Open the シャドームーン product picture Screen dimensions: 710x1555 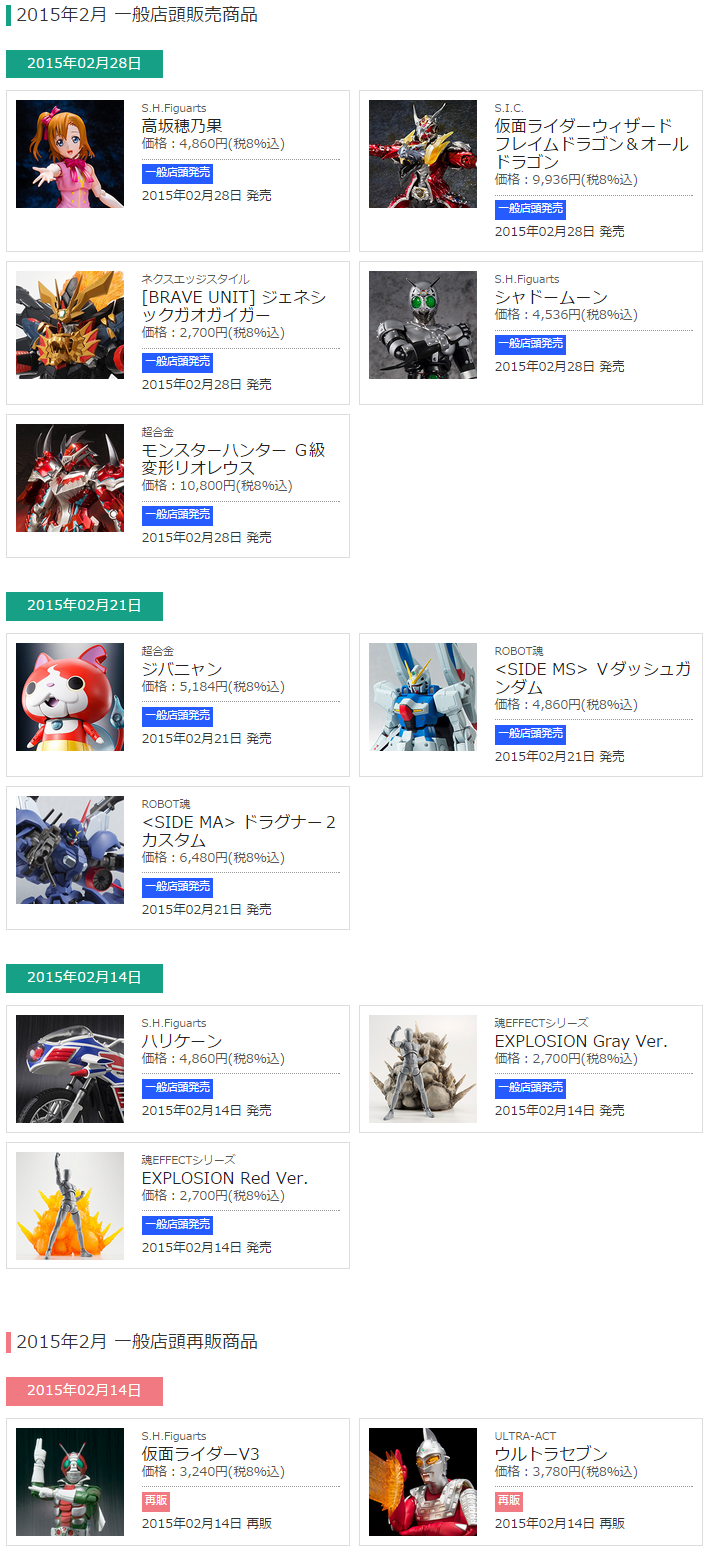[423, 325]
